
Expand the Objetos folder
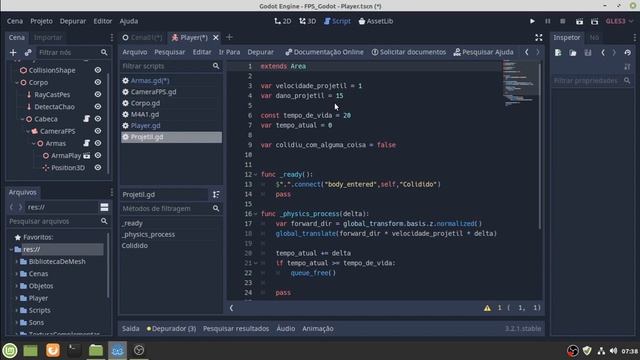click(17, 286)
